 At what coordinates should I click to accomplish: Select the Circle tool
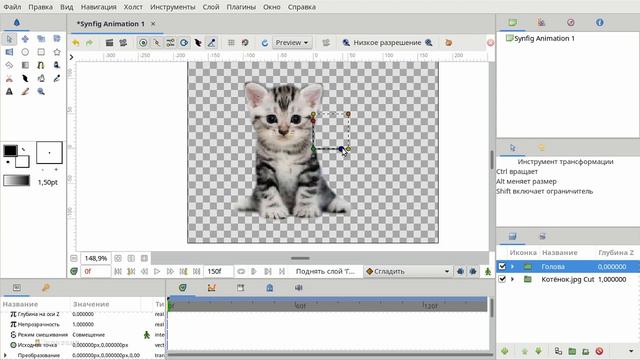point(25,52)
